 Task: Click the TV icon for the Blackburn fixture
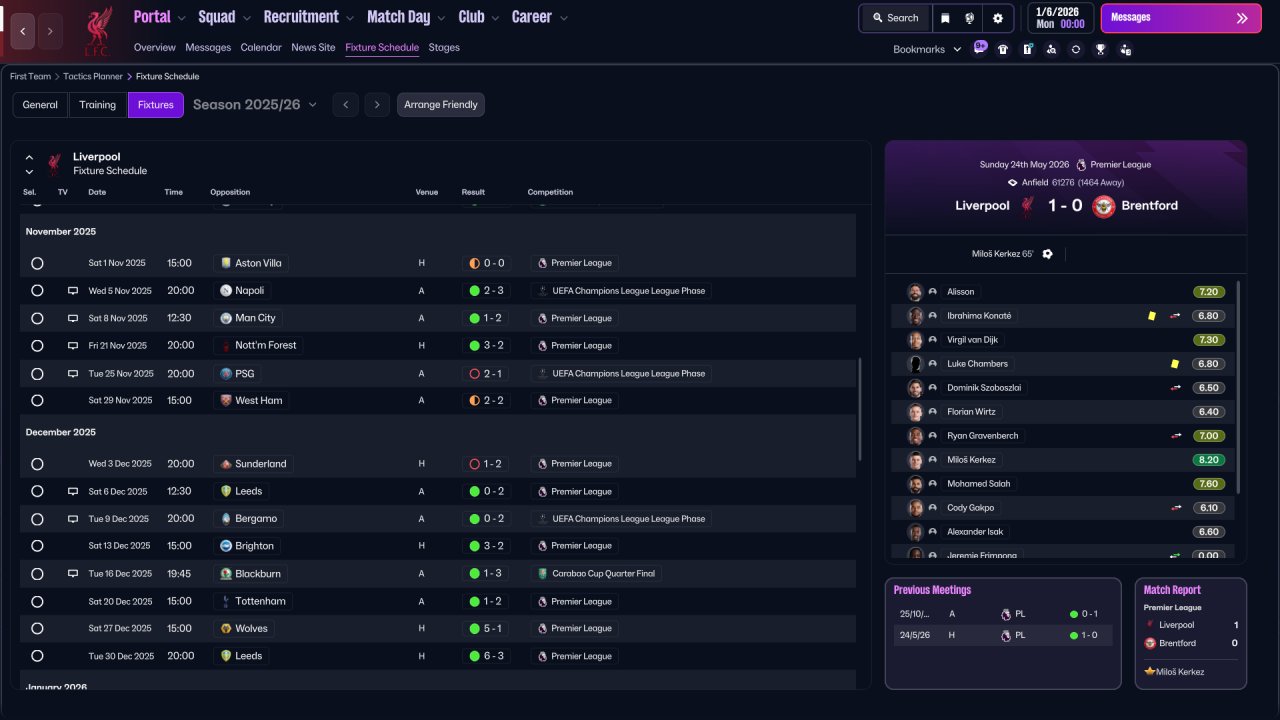(x=72, y=574)
